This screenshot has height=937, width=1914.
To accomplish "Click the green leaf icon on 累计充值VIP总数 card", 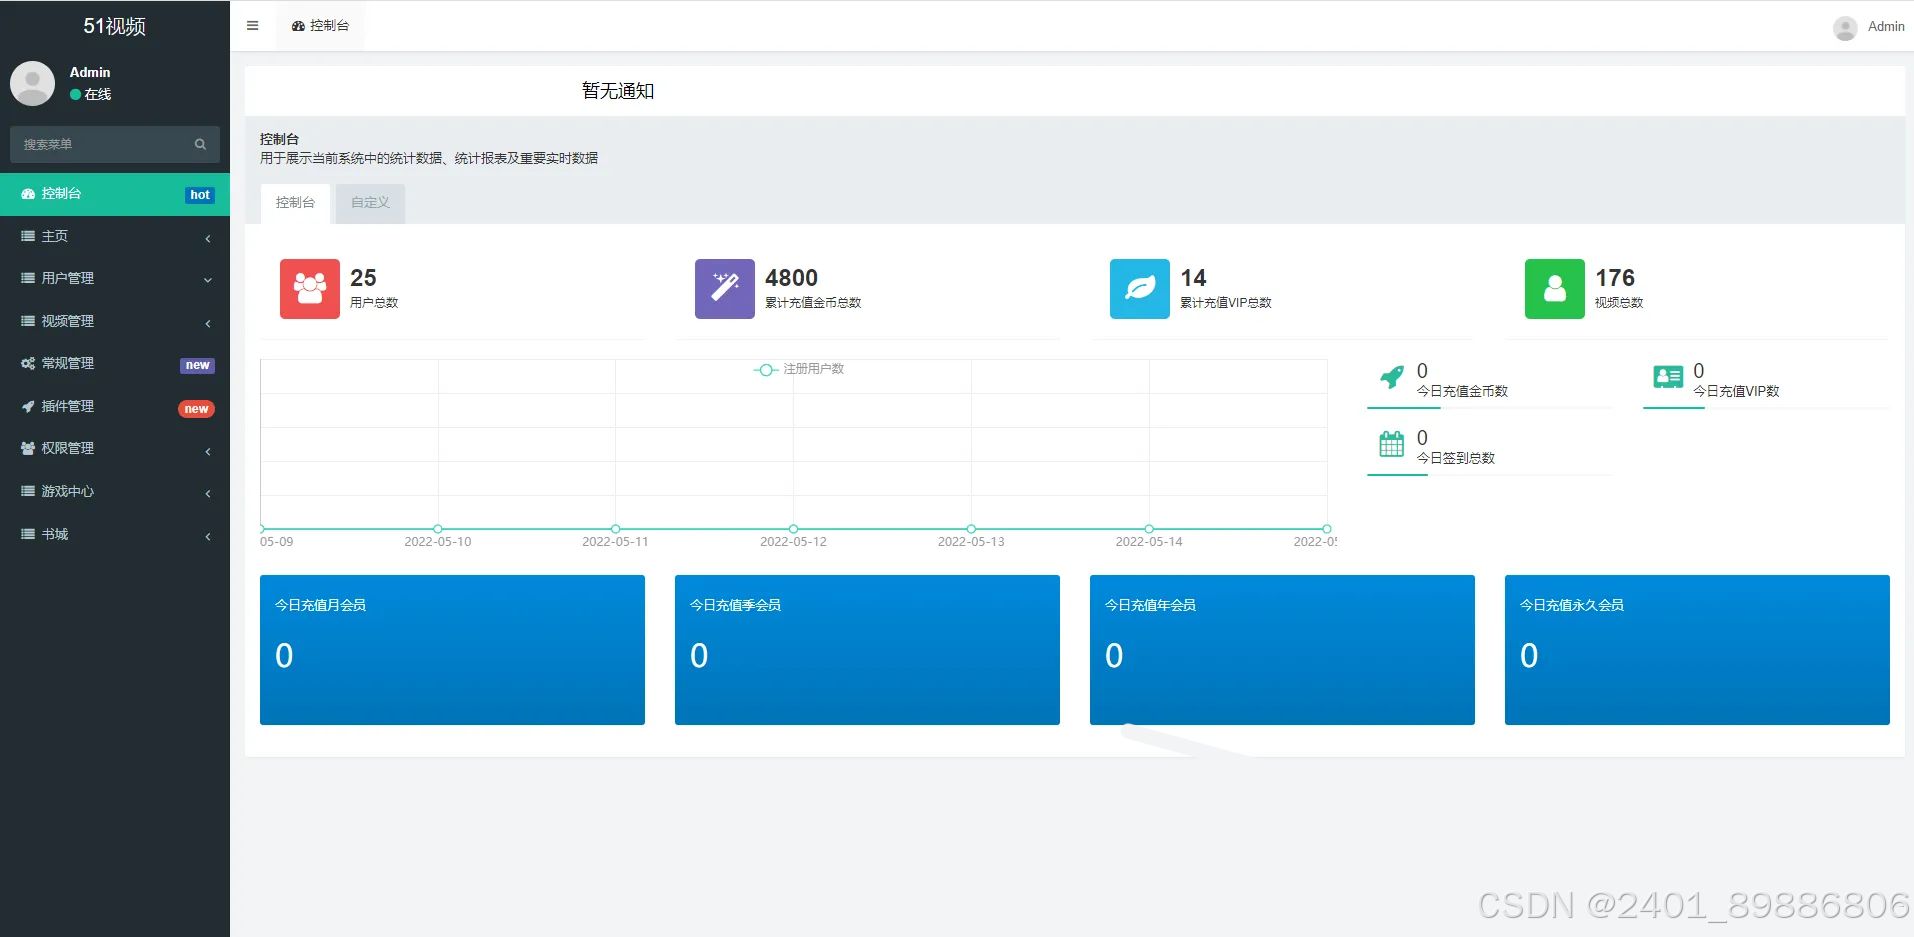I will click(1139, 288).
